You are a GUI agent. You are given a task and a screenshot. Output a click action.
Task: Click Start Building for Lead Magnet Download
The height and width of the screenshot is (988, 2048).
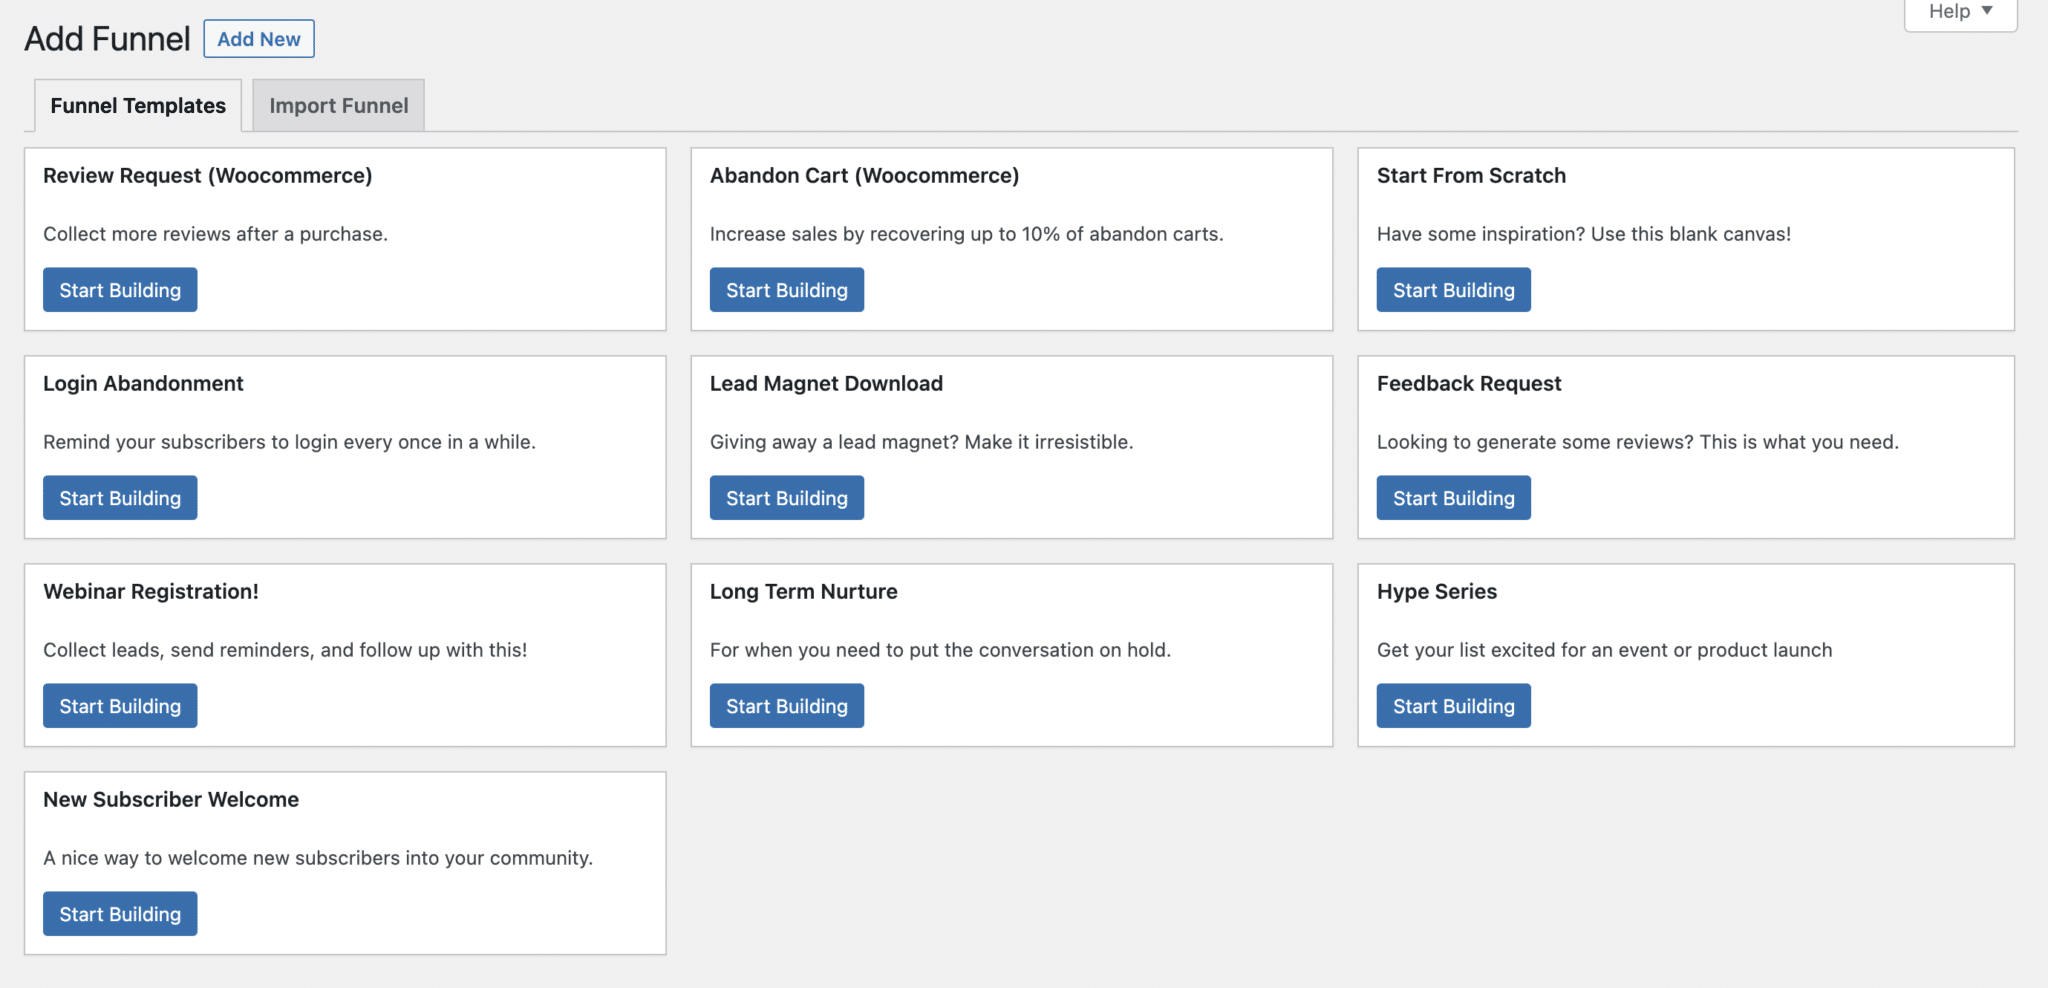[x=786, y=497]
